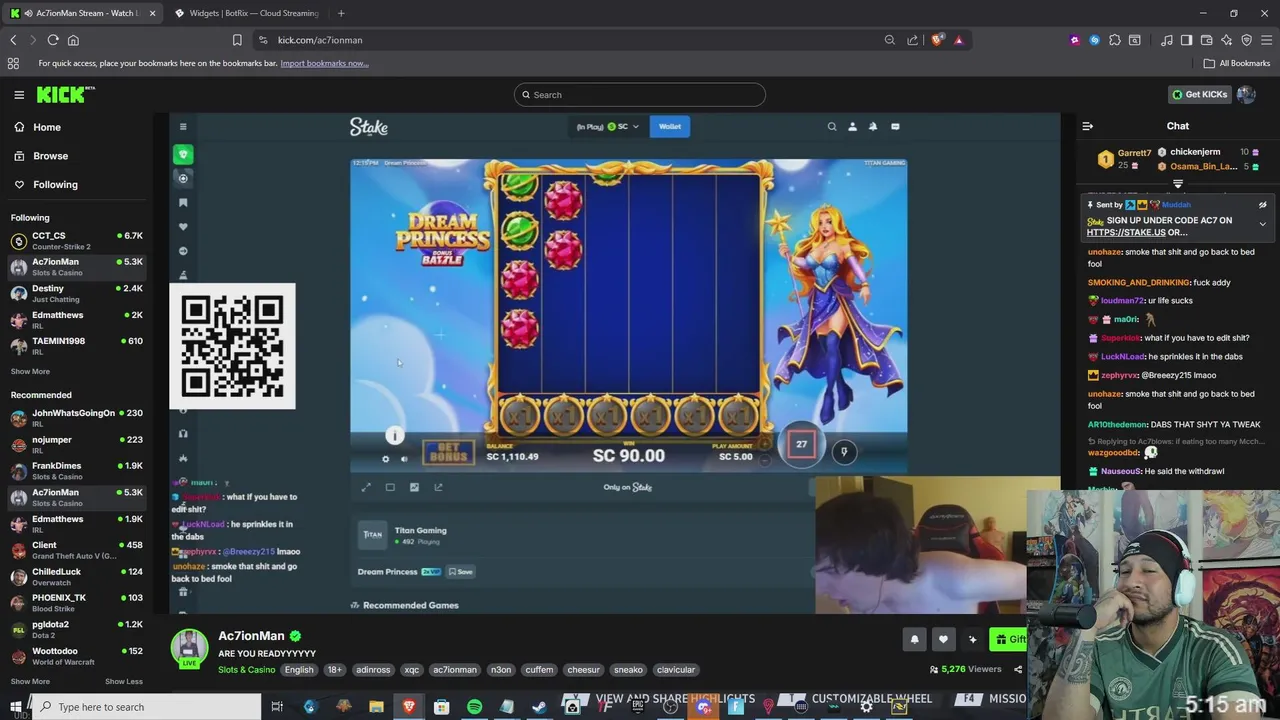This screenshot has width=1280, height=720.
Task: Toggle the browser sidebar panel
Action: (x=1186, y=40)
